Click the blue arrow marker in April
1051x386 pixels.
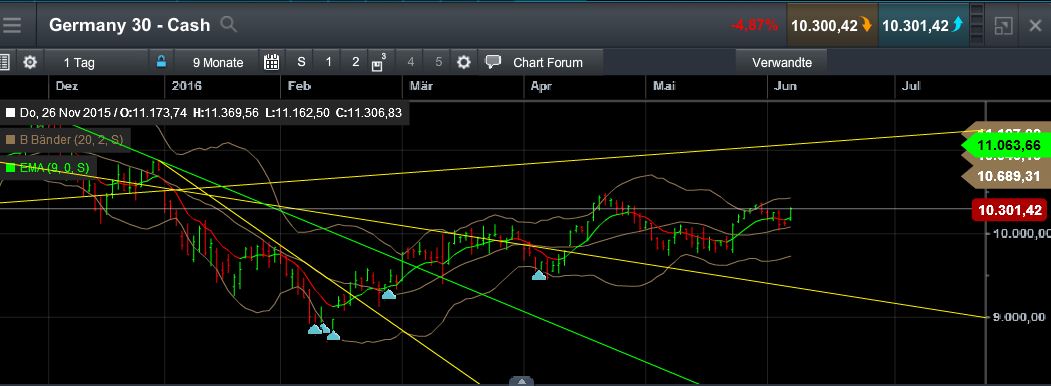539,274
